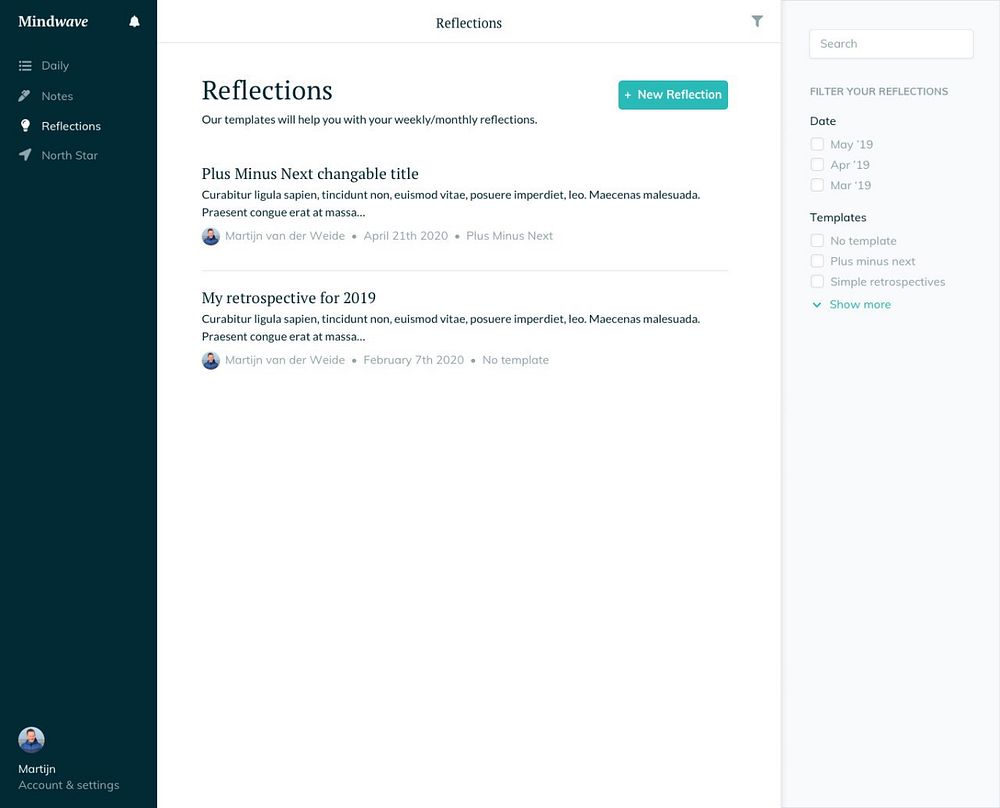The width and height of the screenshot is (1000, 808).
Task: Focus the Search input field
Action: coord(891,44)
